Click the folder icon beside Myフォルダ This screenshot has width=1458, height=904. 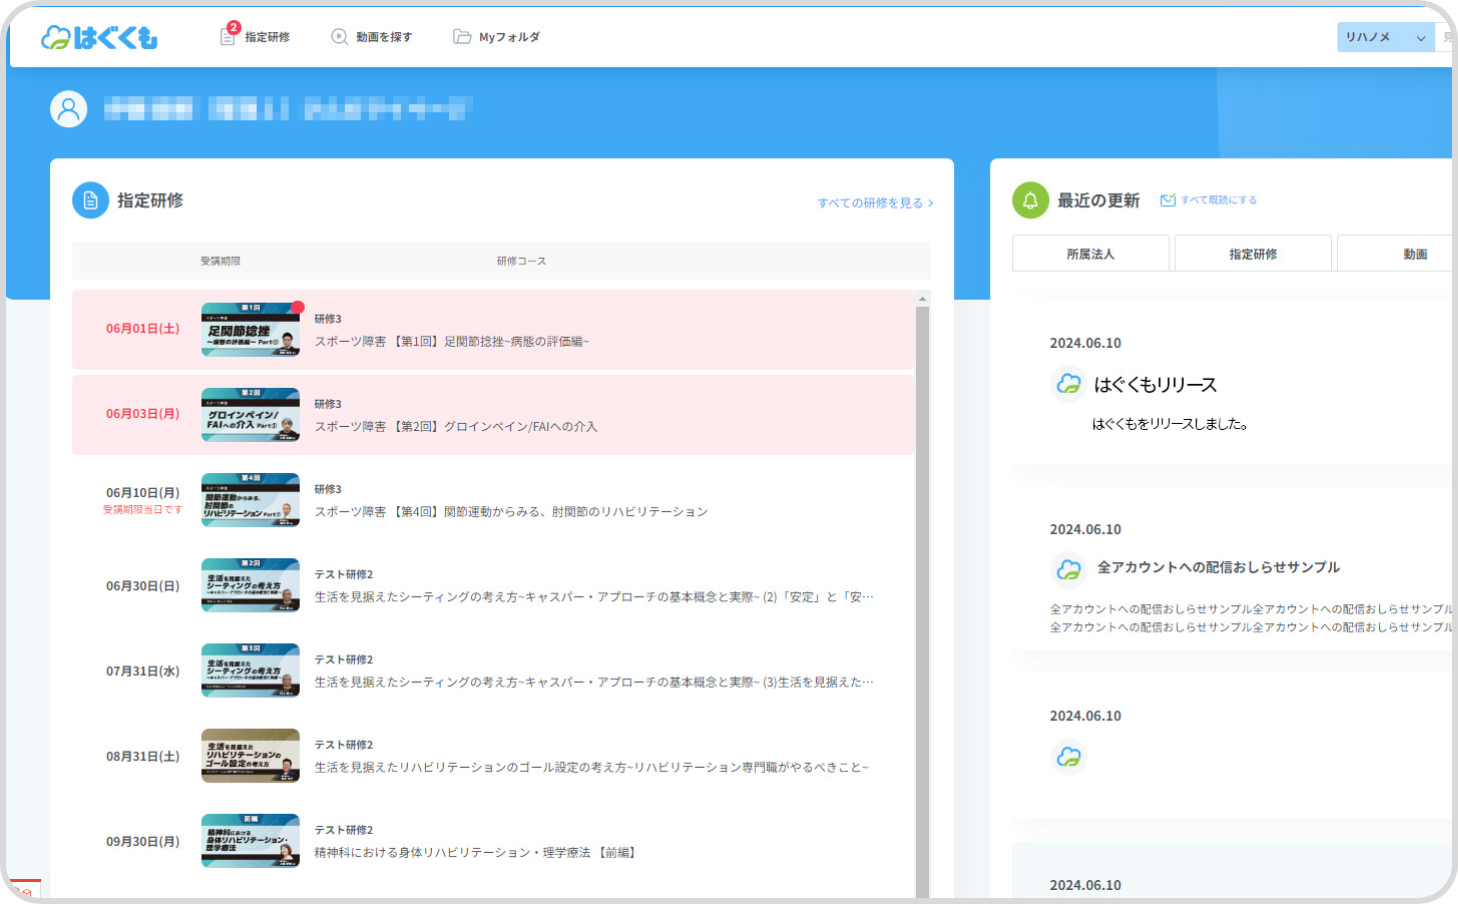(x=462, y=37)
